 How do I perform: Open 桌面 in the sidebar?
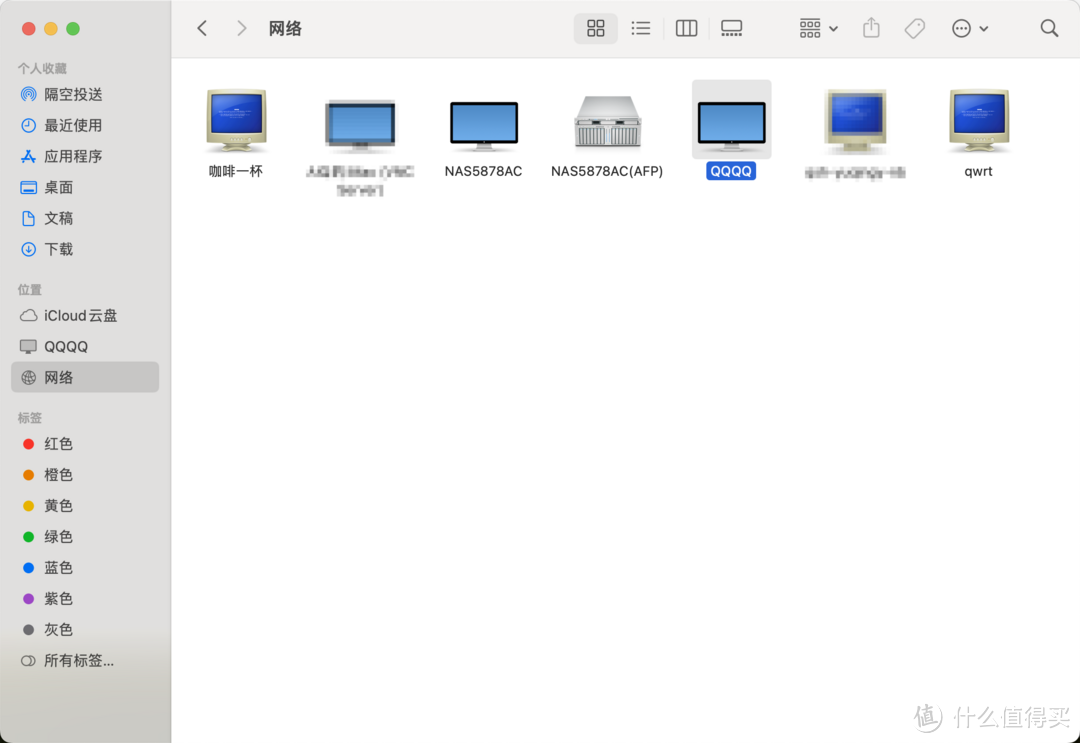coord(85,187)
